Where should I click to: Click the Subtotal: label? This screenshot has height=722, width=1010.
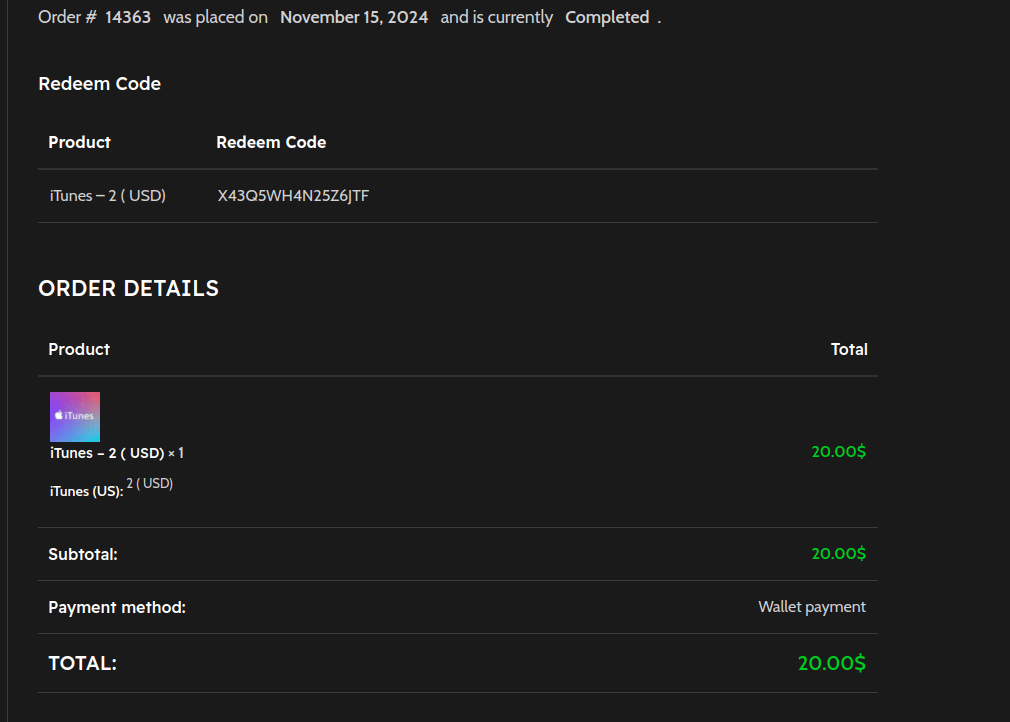pos(83,554)
